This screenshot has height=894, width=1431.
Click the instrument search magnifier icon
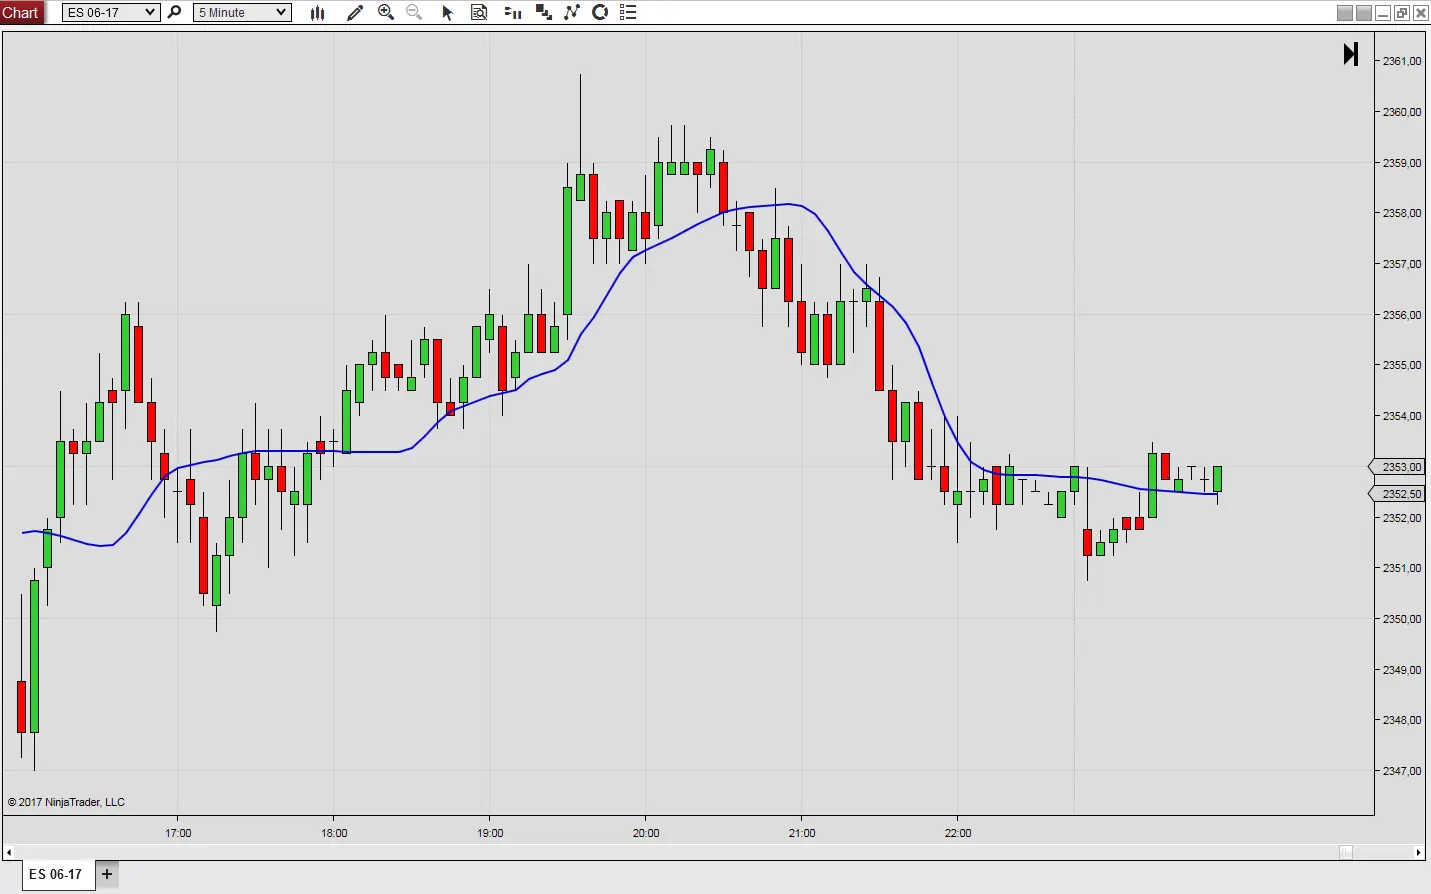(x=174, y=12)
